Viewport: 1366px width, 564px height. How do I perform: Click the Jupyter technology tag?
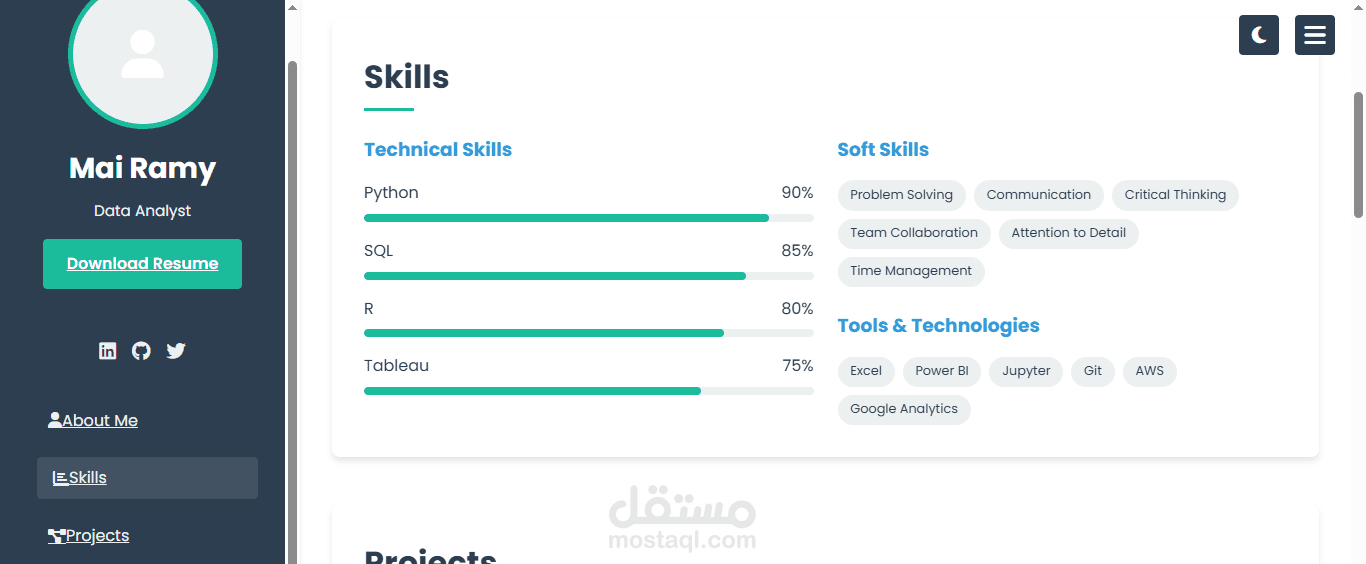[x=1025, y=371]
